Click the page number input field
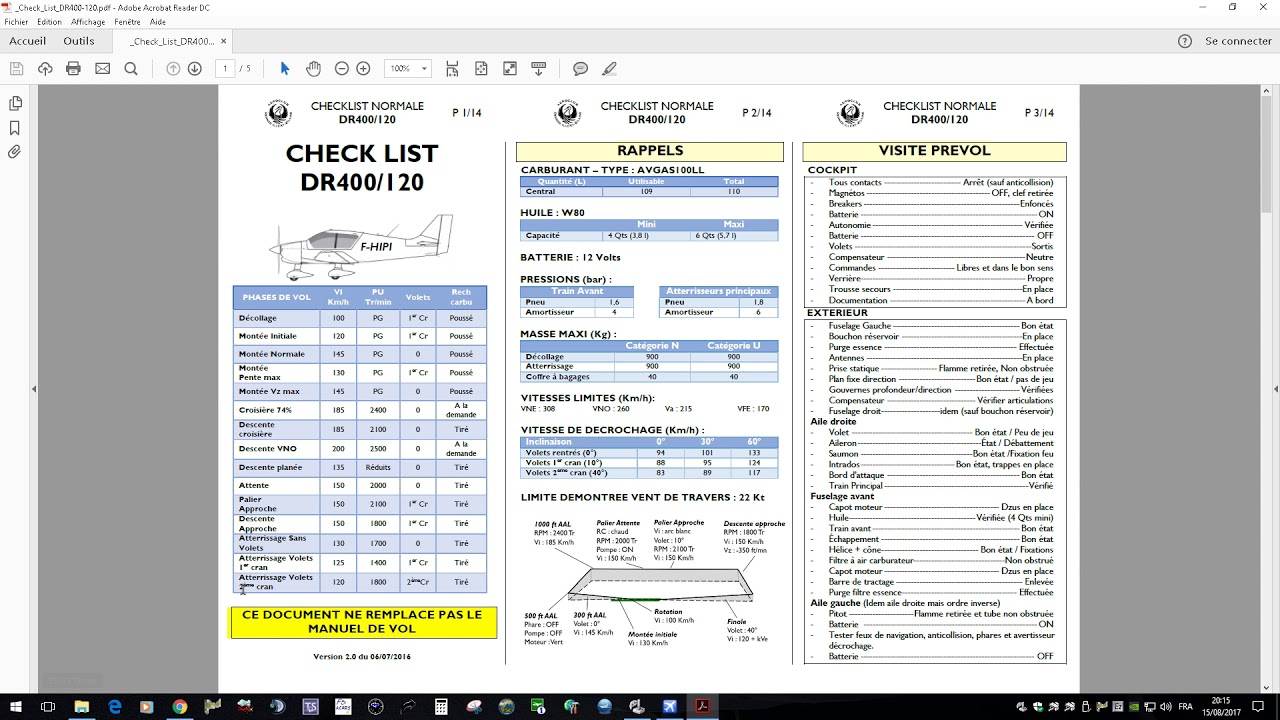The image size is (1280, 720). [225, 69]
